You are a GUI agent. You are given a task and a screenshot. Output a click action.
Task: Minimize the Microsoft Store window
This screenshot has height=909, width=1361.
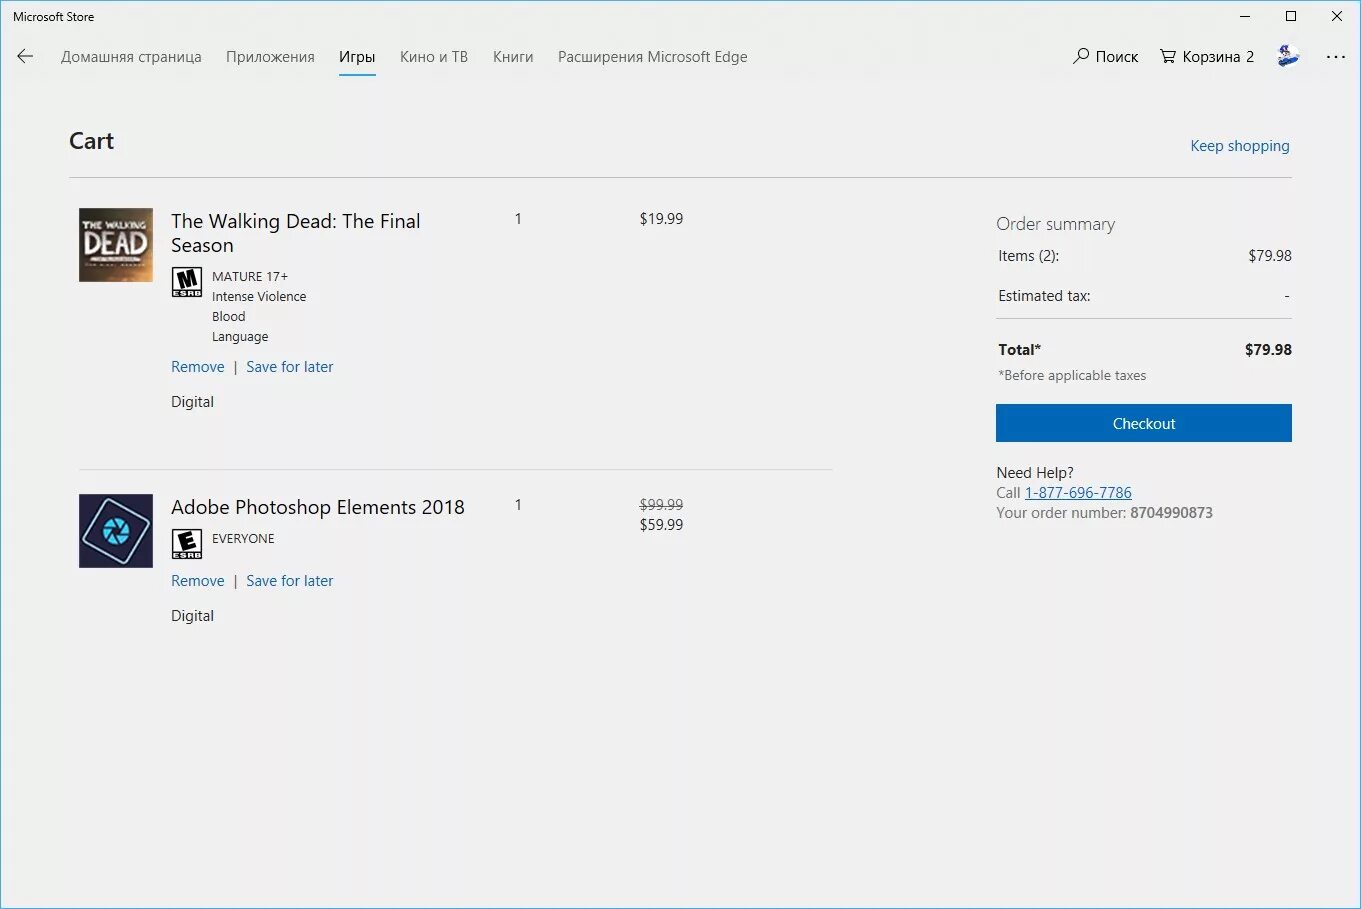pos(1245,16)
